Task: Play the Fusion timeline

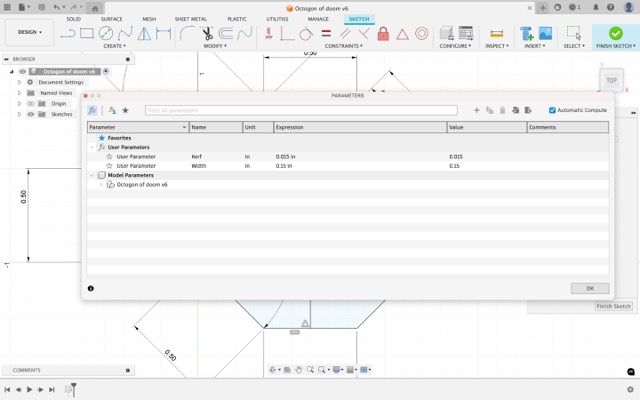Action: (29, 389)
